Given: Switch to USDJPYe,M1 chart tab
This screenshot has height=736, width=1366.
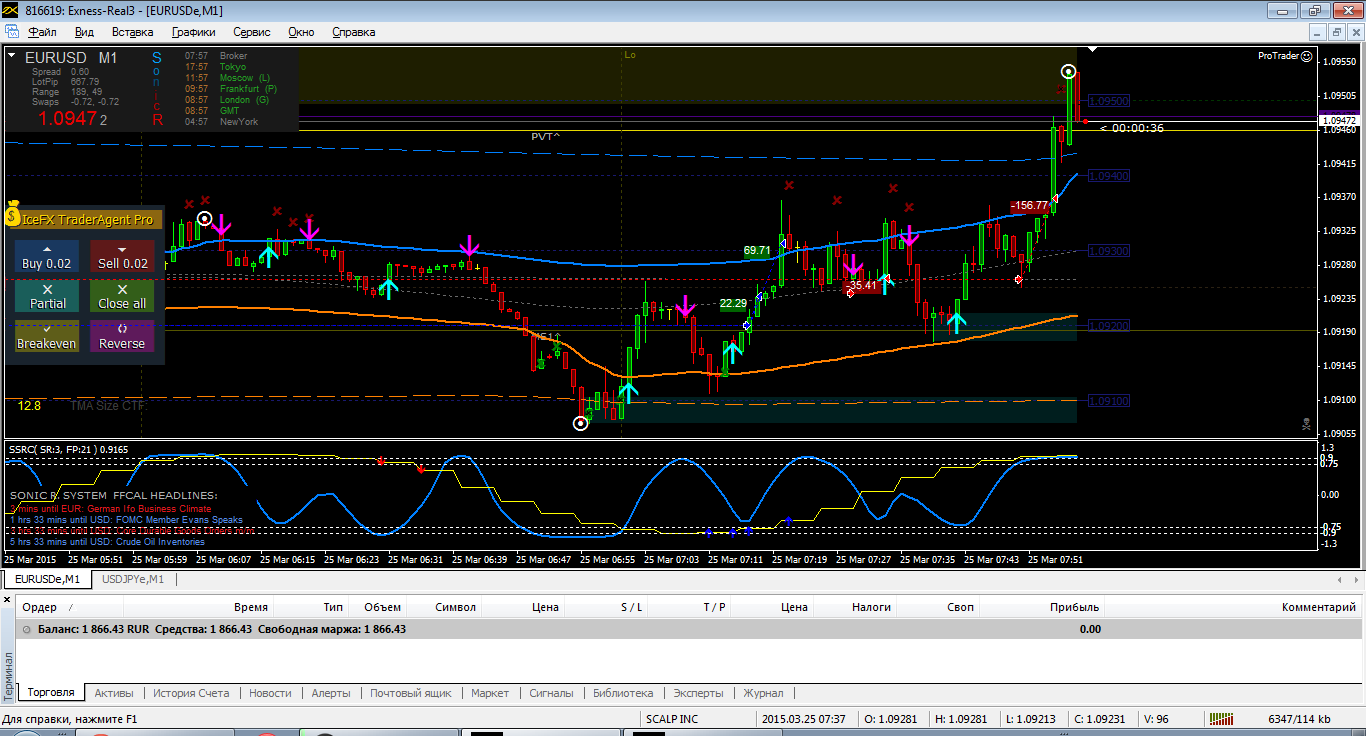Looking at the screenshot, I should tap(133, 579).
